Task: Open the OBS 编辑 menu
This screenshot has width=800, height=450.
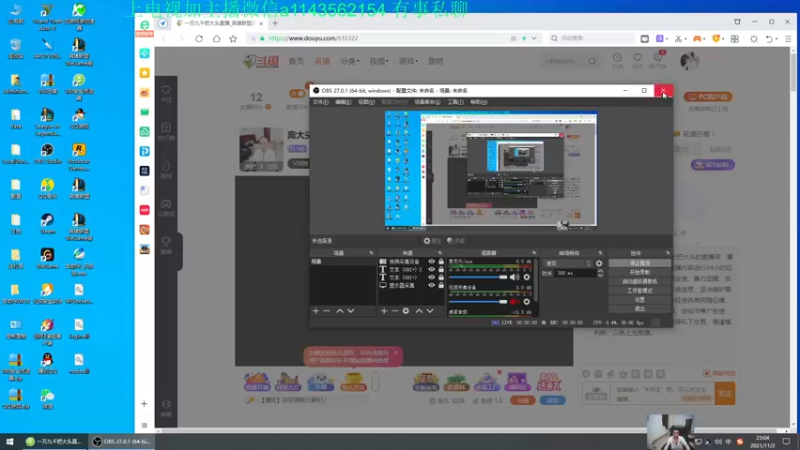Action: [x=343, y=102]
